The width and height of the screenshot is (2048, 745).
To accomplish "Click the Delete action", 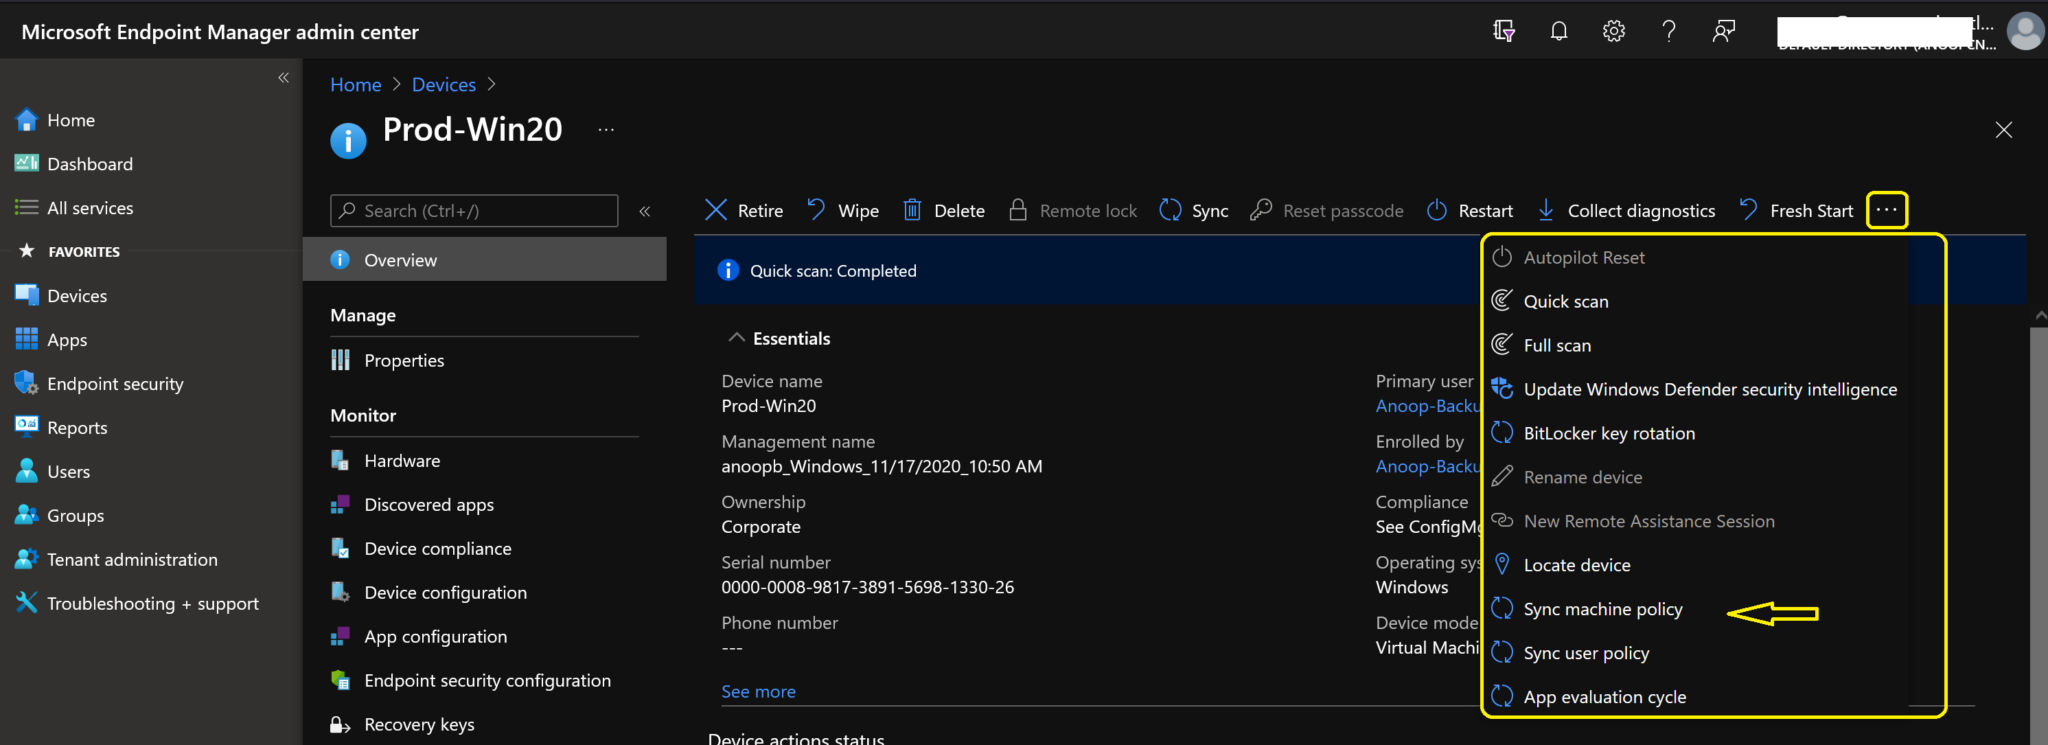I will (x=944, y=211).
